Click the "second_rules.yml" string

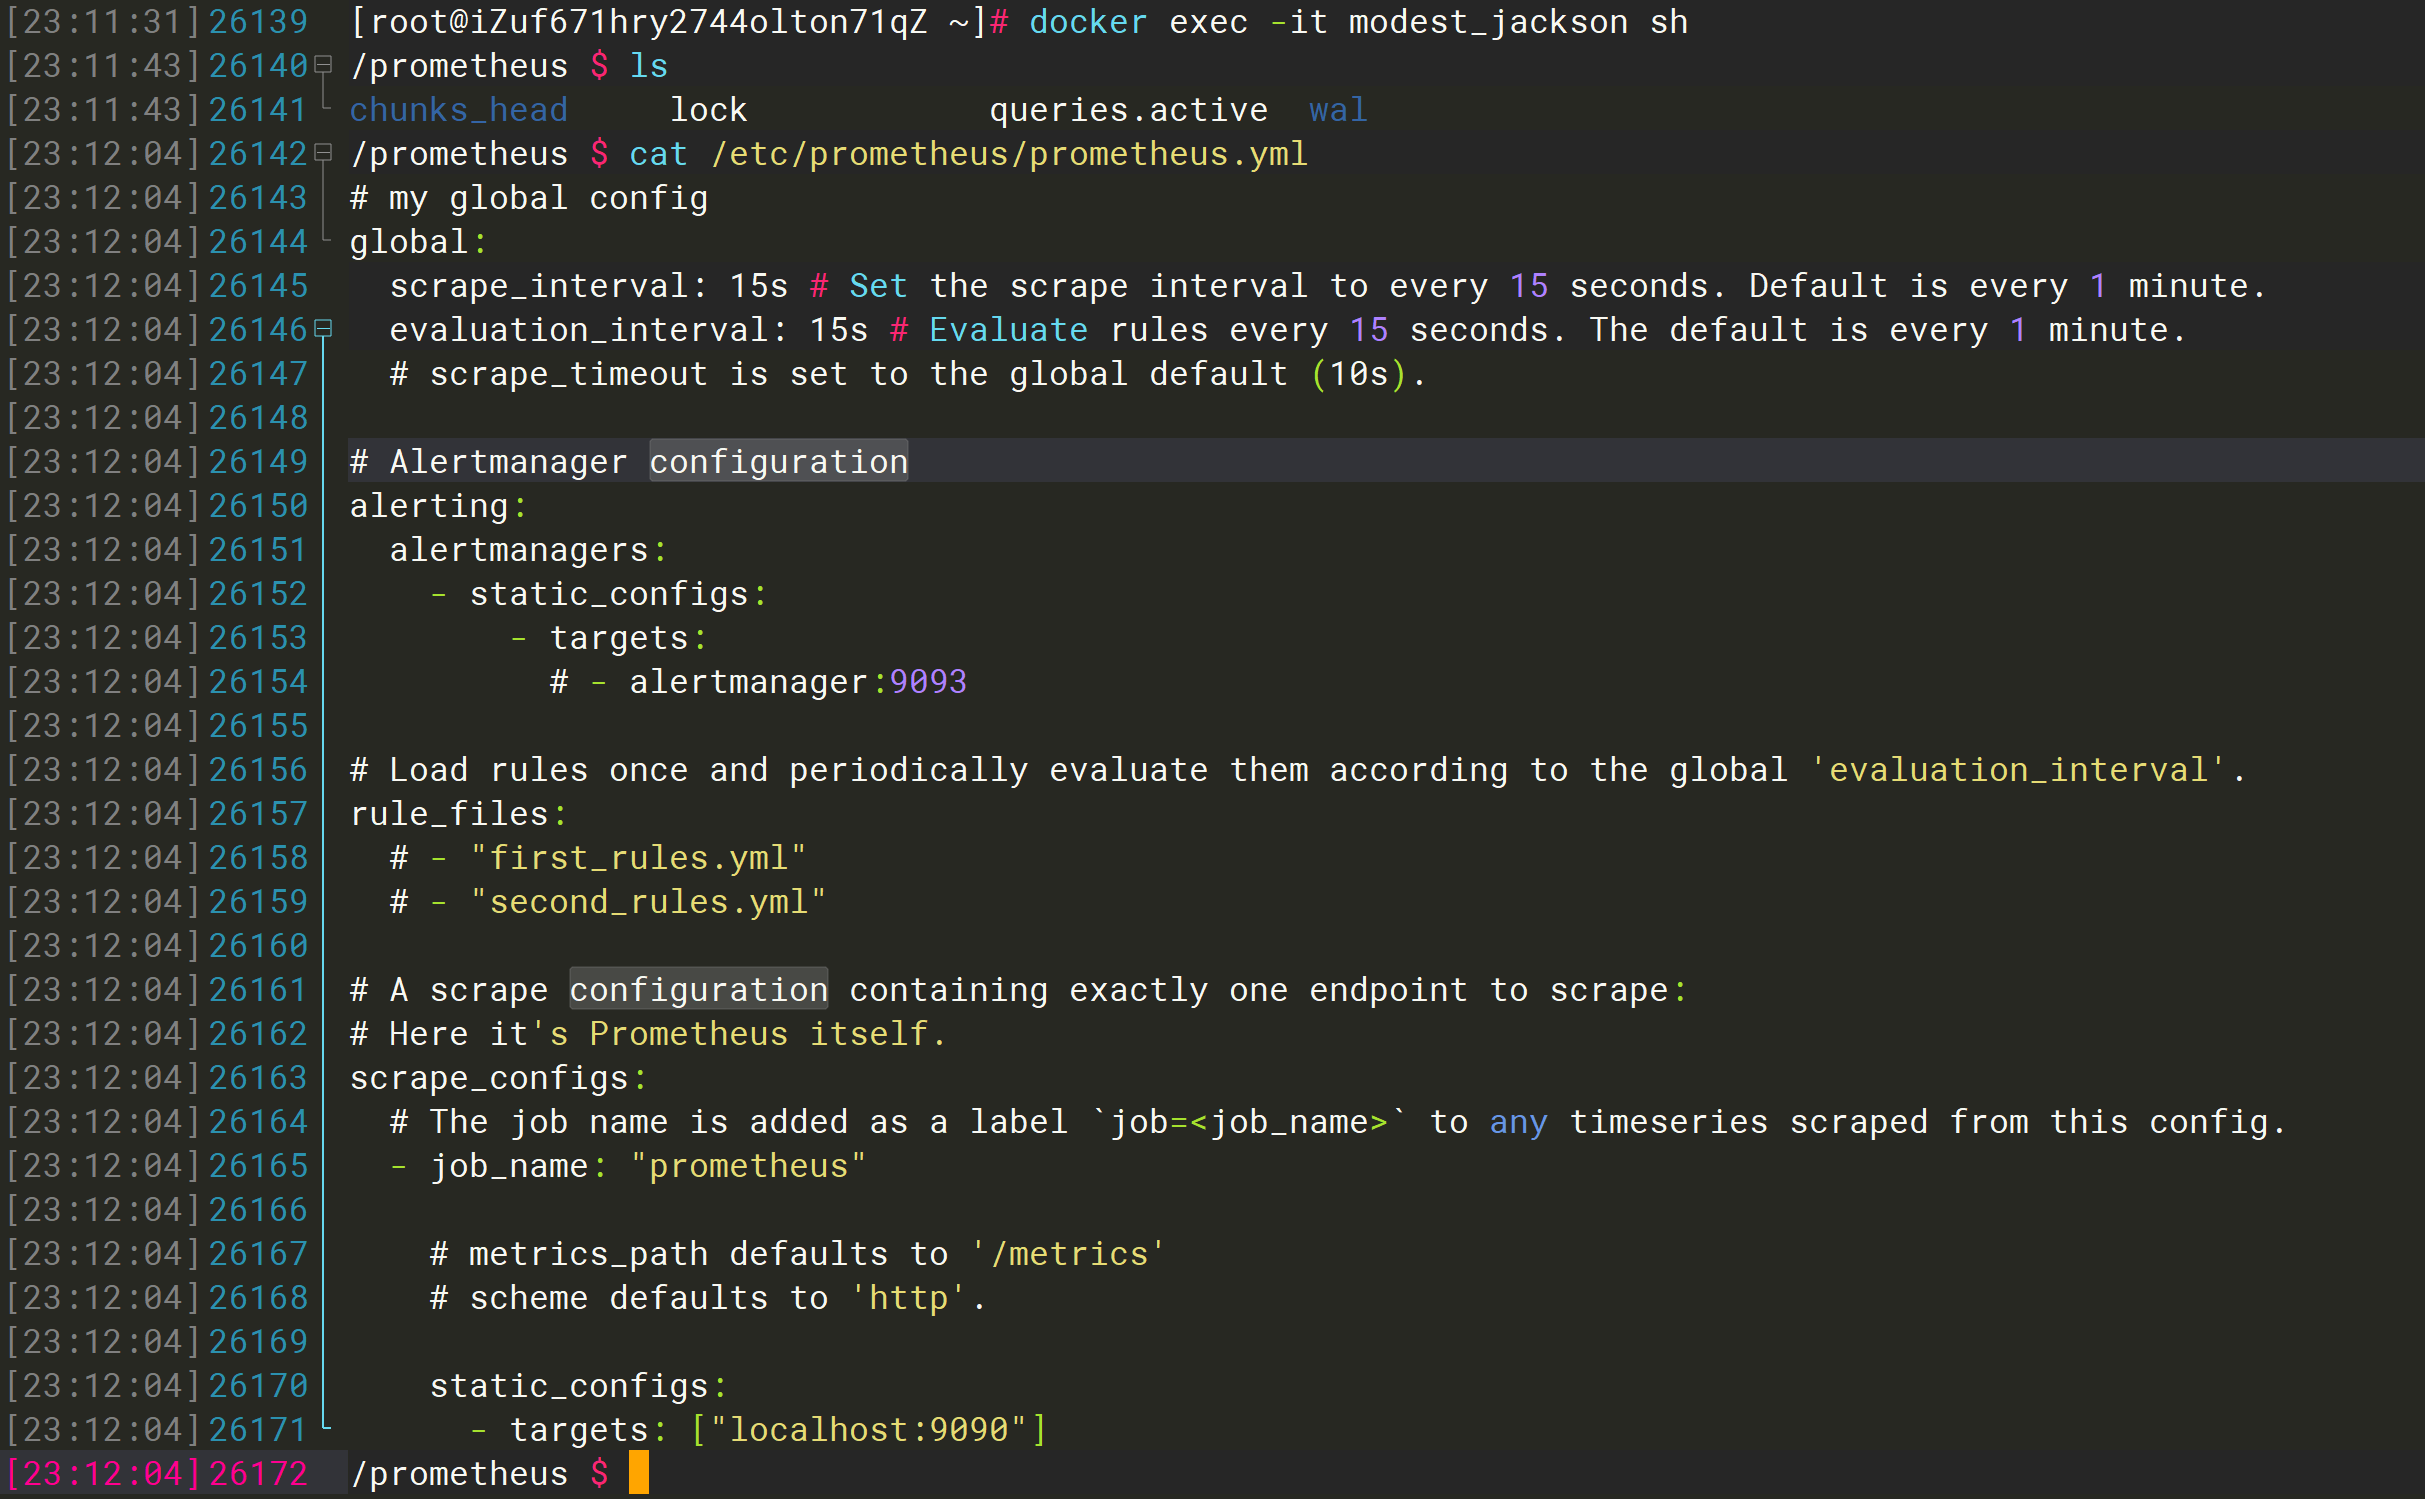pyautogui.click(x=648, y=901)
